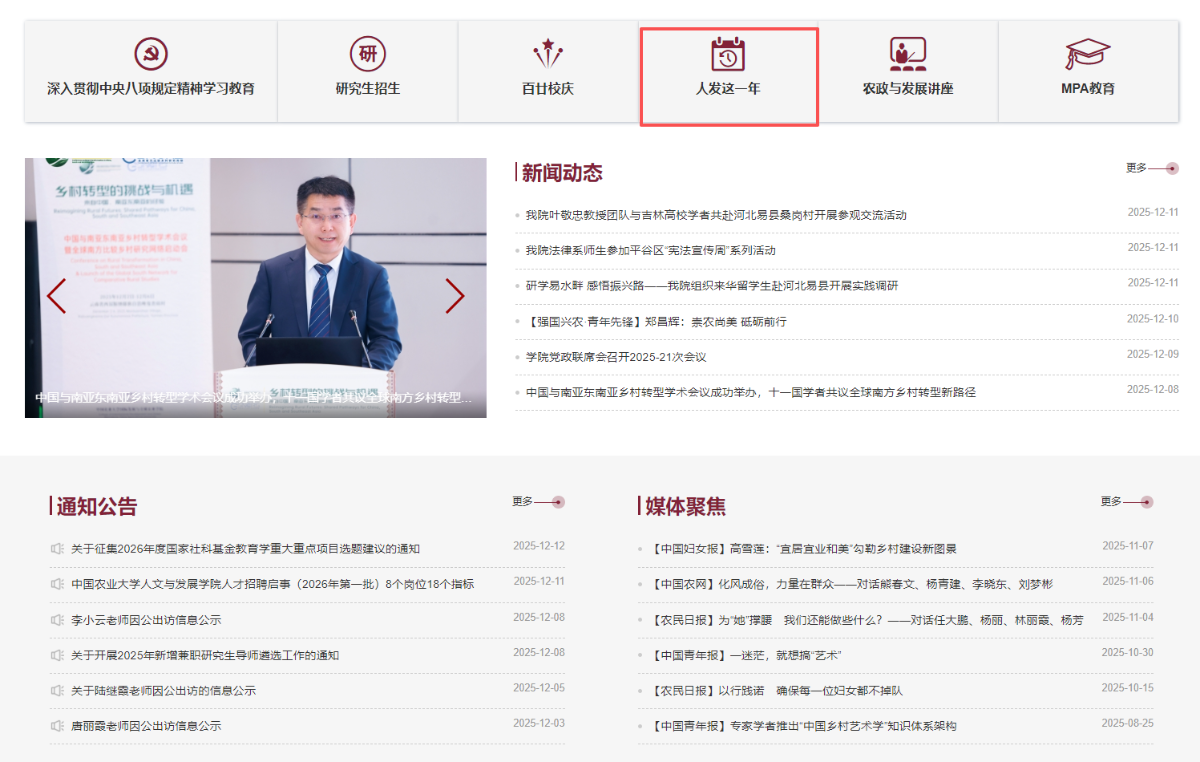
Task: Show more 媒体聚焦 via 更多
Action: pyautogui.click(x=1125, y=502)
